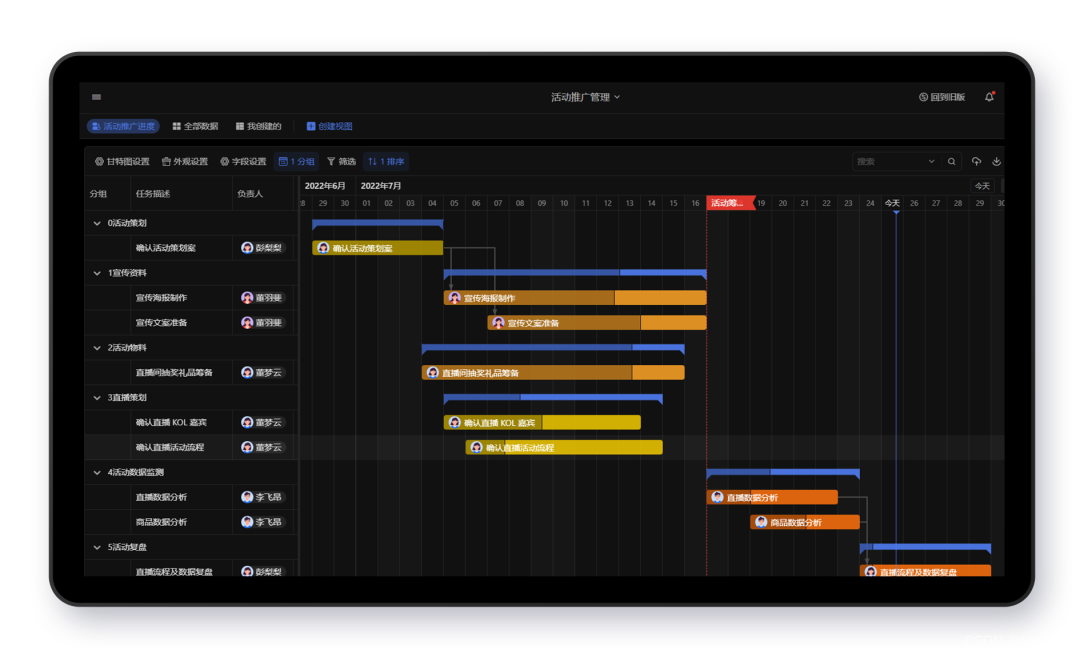The height and width of the screenshot is (658, 1080).
Task: Open the search field dropdown arrow
Action: [x=931, y=161]
